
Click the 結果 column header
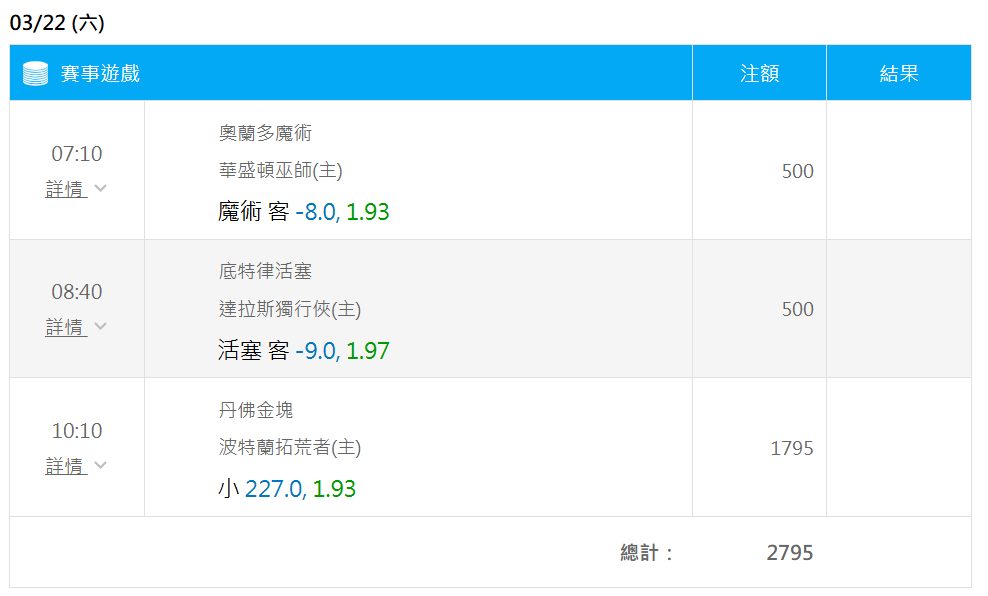pyautogui.click(x=899, y=74)
